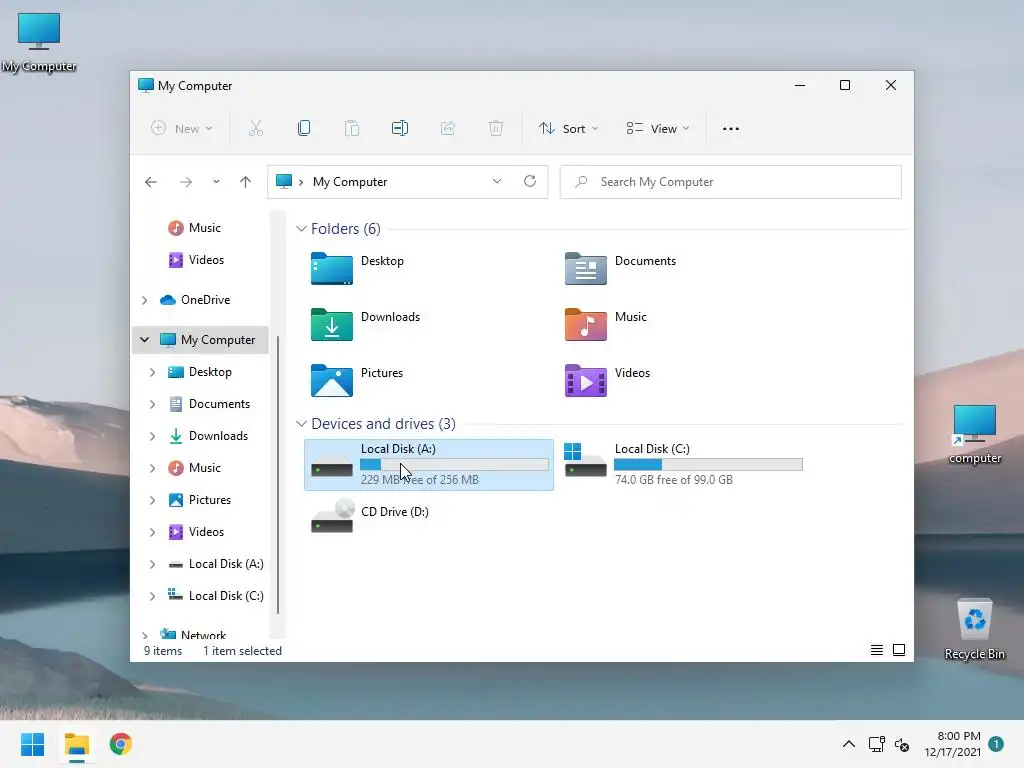The height and width of the screenshot is (768, 1024).
Task: Expand Documents node in sidebar
Action: tap(153, 404)
